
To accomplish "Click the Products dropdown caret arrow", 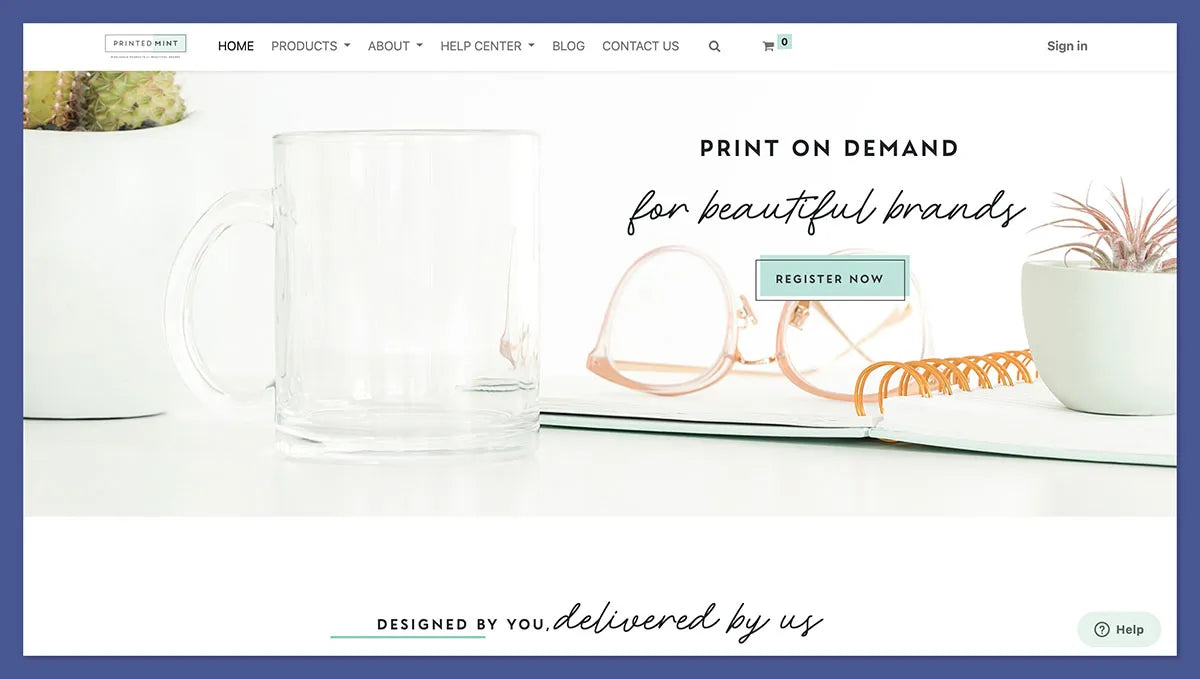I will pos(347,46).
